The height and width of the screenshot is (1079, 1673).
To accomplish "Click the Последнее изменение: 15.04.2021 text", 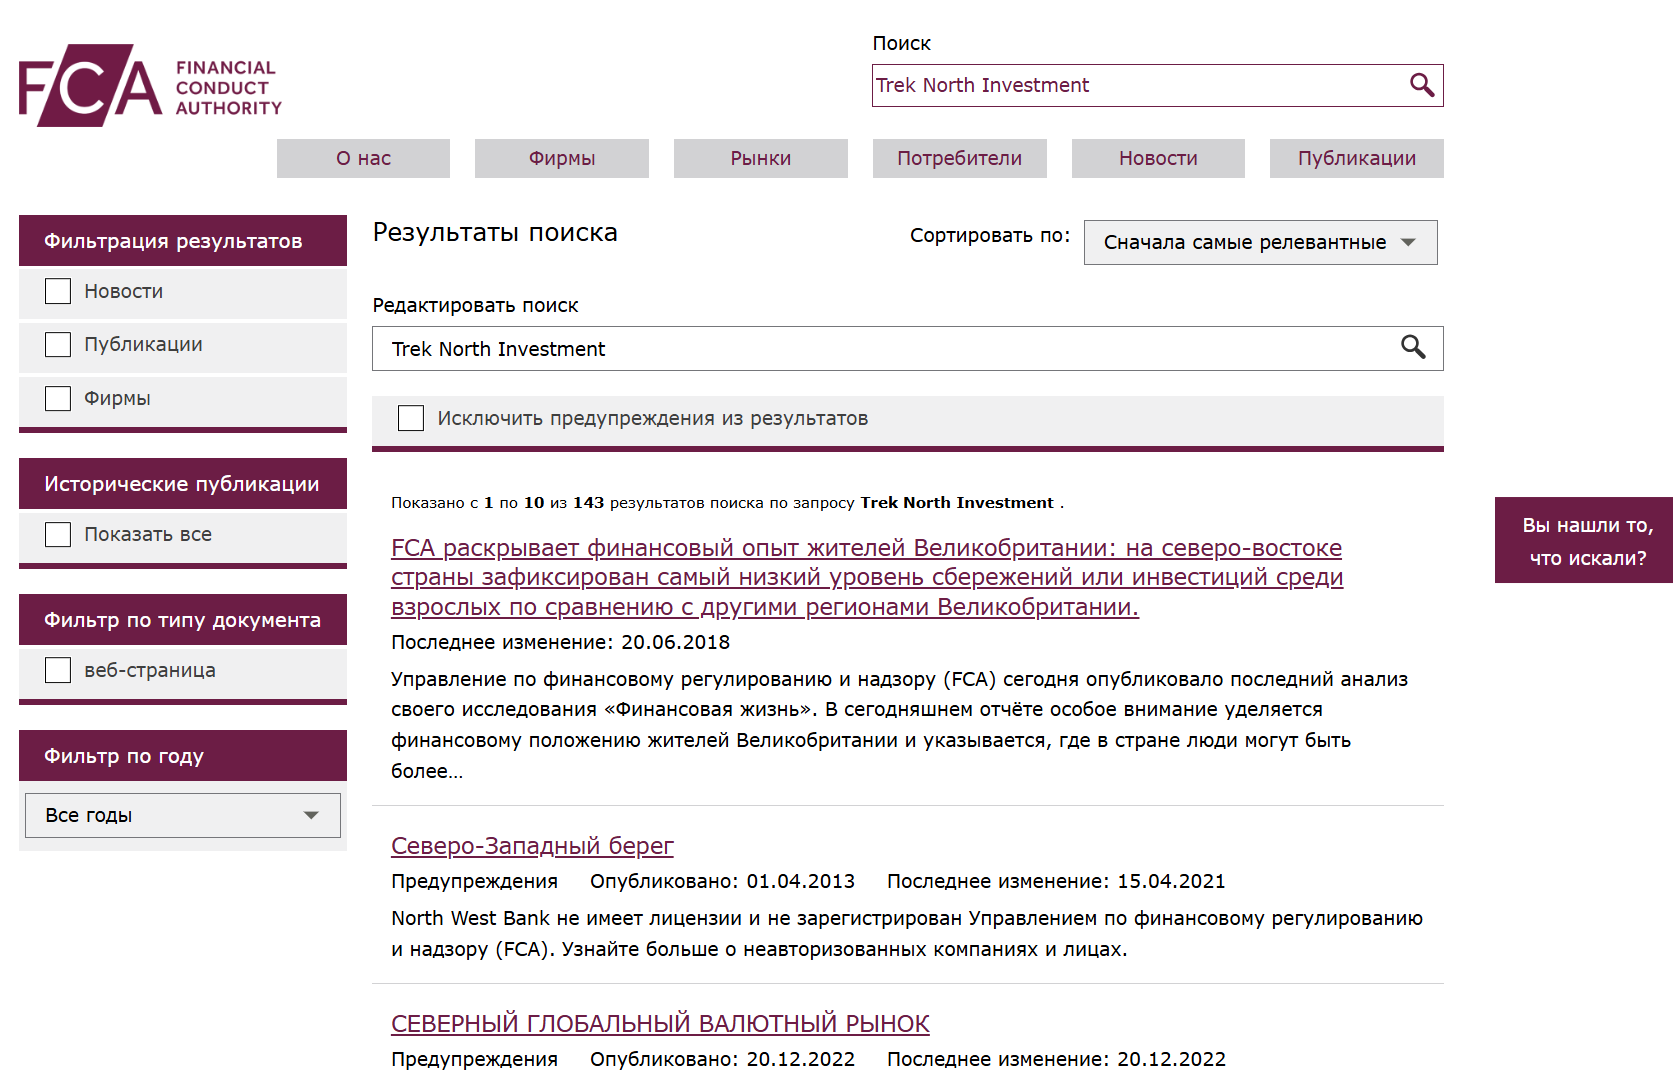I will click(x=1056, y=881).
